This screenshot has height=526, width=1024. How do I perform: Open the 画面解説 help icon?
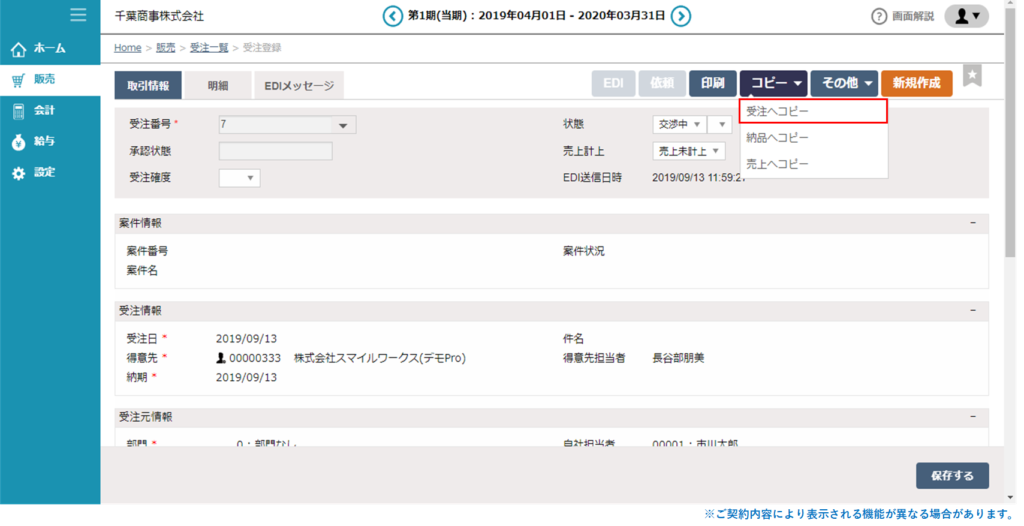pyautogui.click(x=879, y=16)
